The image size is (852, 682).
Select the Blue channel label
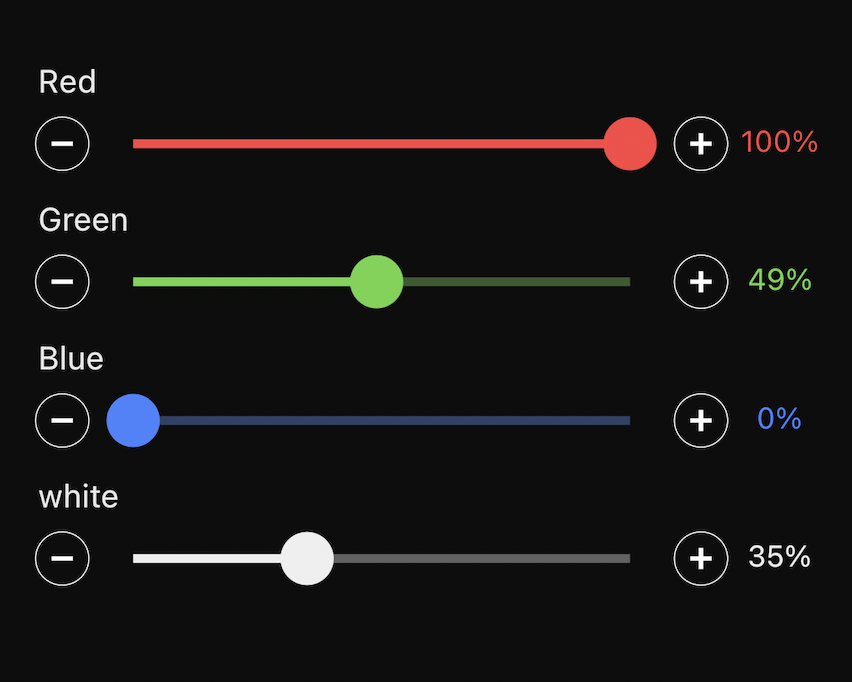(71, 358)
